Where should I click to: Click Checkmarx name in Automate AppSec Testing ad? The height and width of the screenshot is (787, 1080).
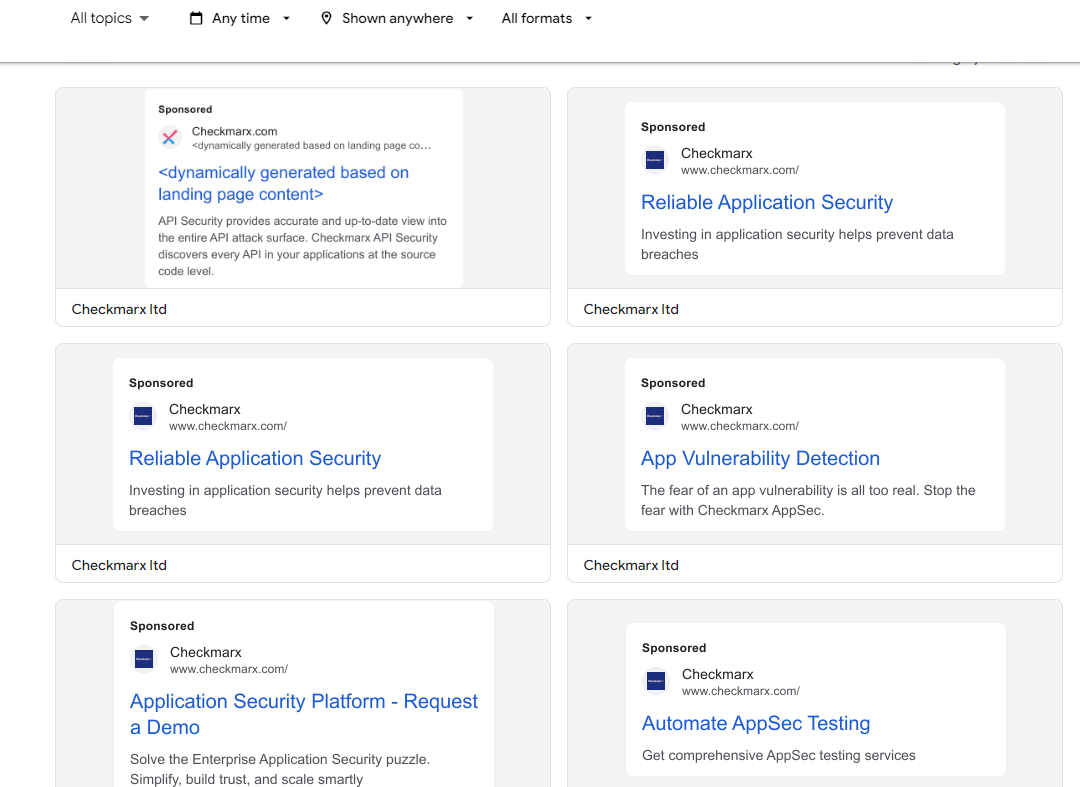click(x=718, y=675)
